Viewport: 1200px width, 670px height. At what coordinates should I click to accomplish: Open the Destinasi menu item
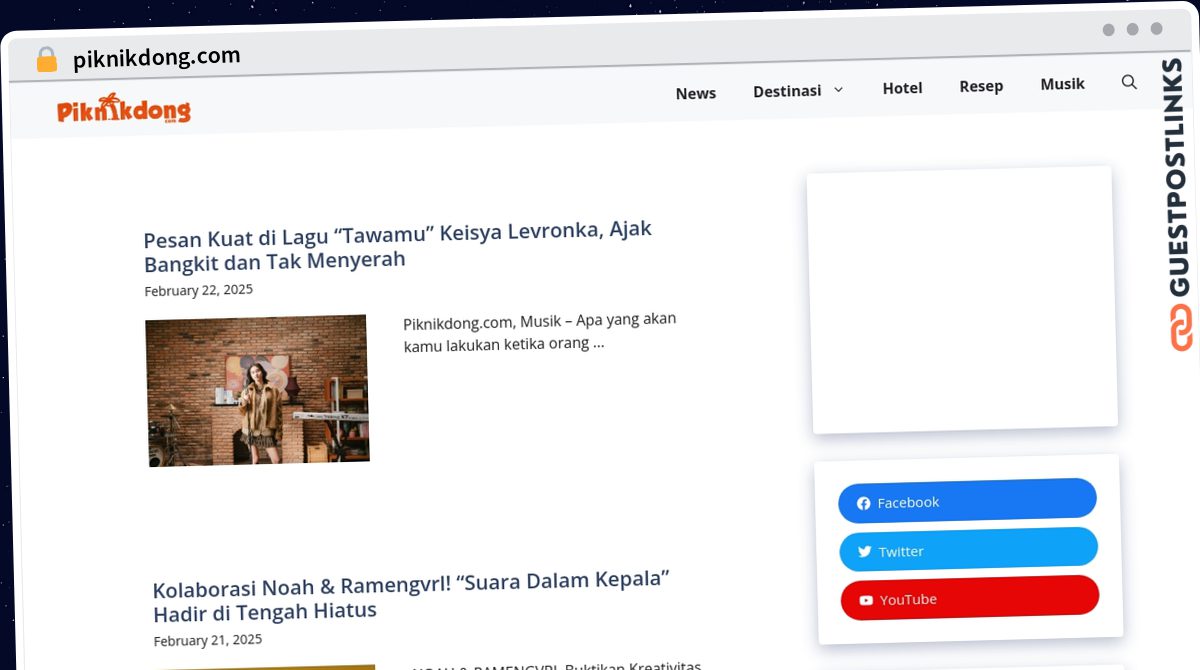click(x=787, y=91)
